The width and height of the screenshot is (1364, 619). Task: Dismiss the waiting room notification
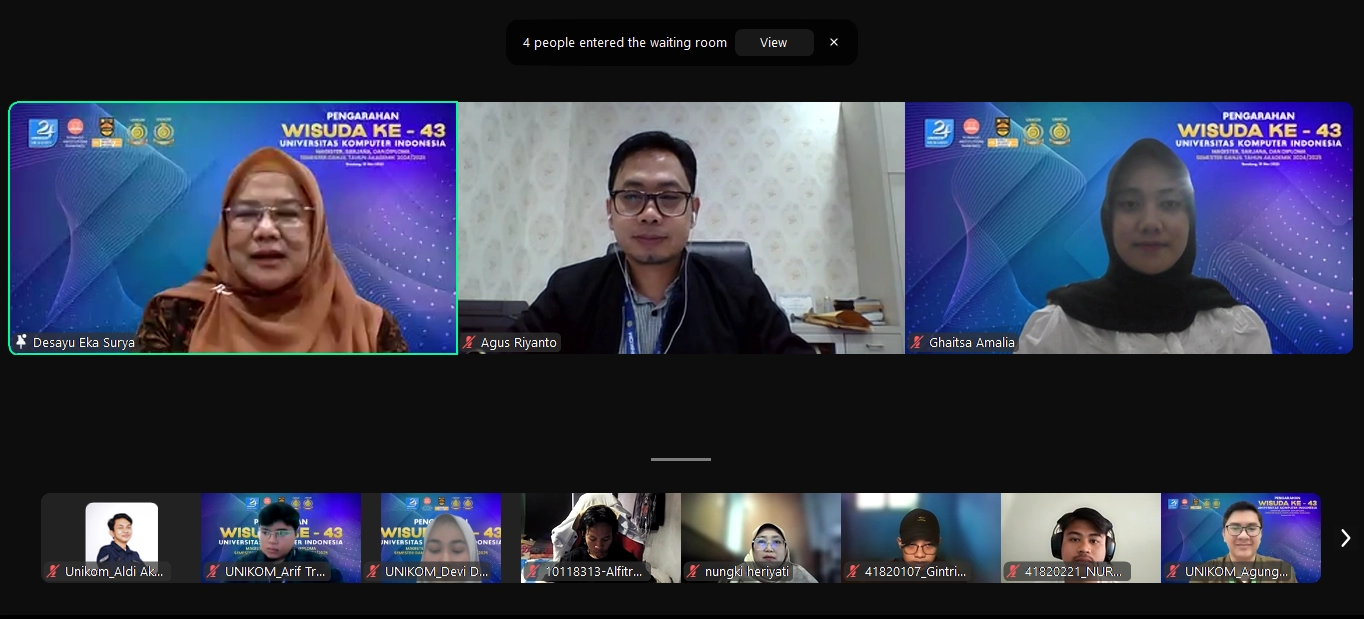834,43
